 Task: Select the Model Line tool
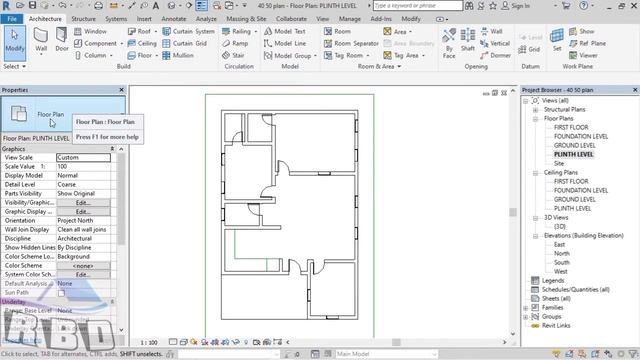(x=285, y=43)
